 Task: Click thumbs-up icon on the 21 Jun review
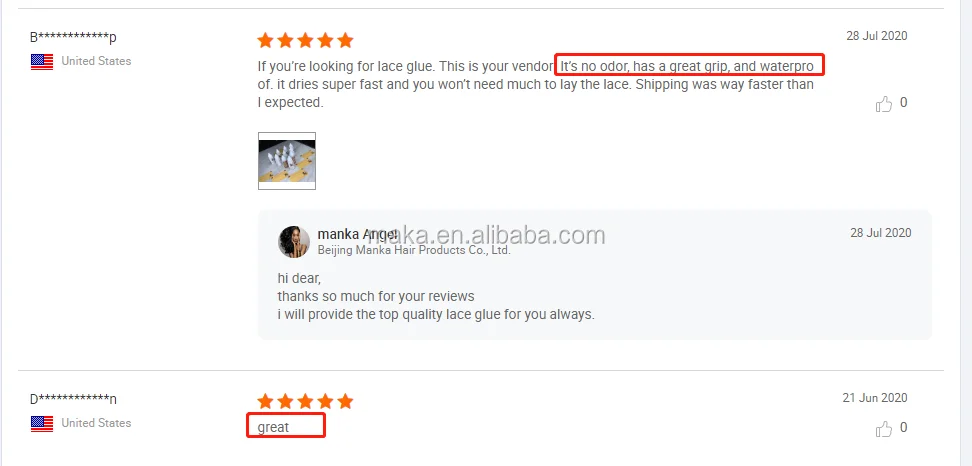(884, 428)
